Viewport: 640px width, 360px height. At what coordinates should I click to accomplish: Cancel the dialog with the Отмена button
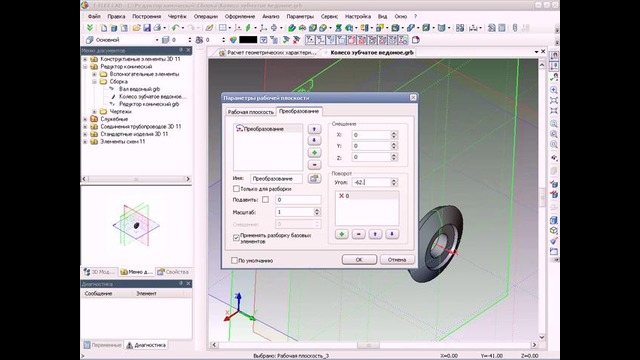(397, 260)
